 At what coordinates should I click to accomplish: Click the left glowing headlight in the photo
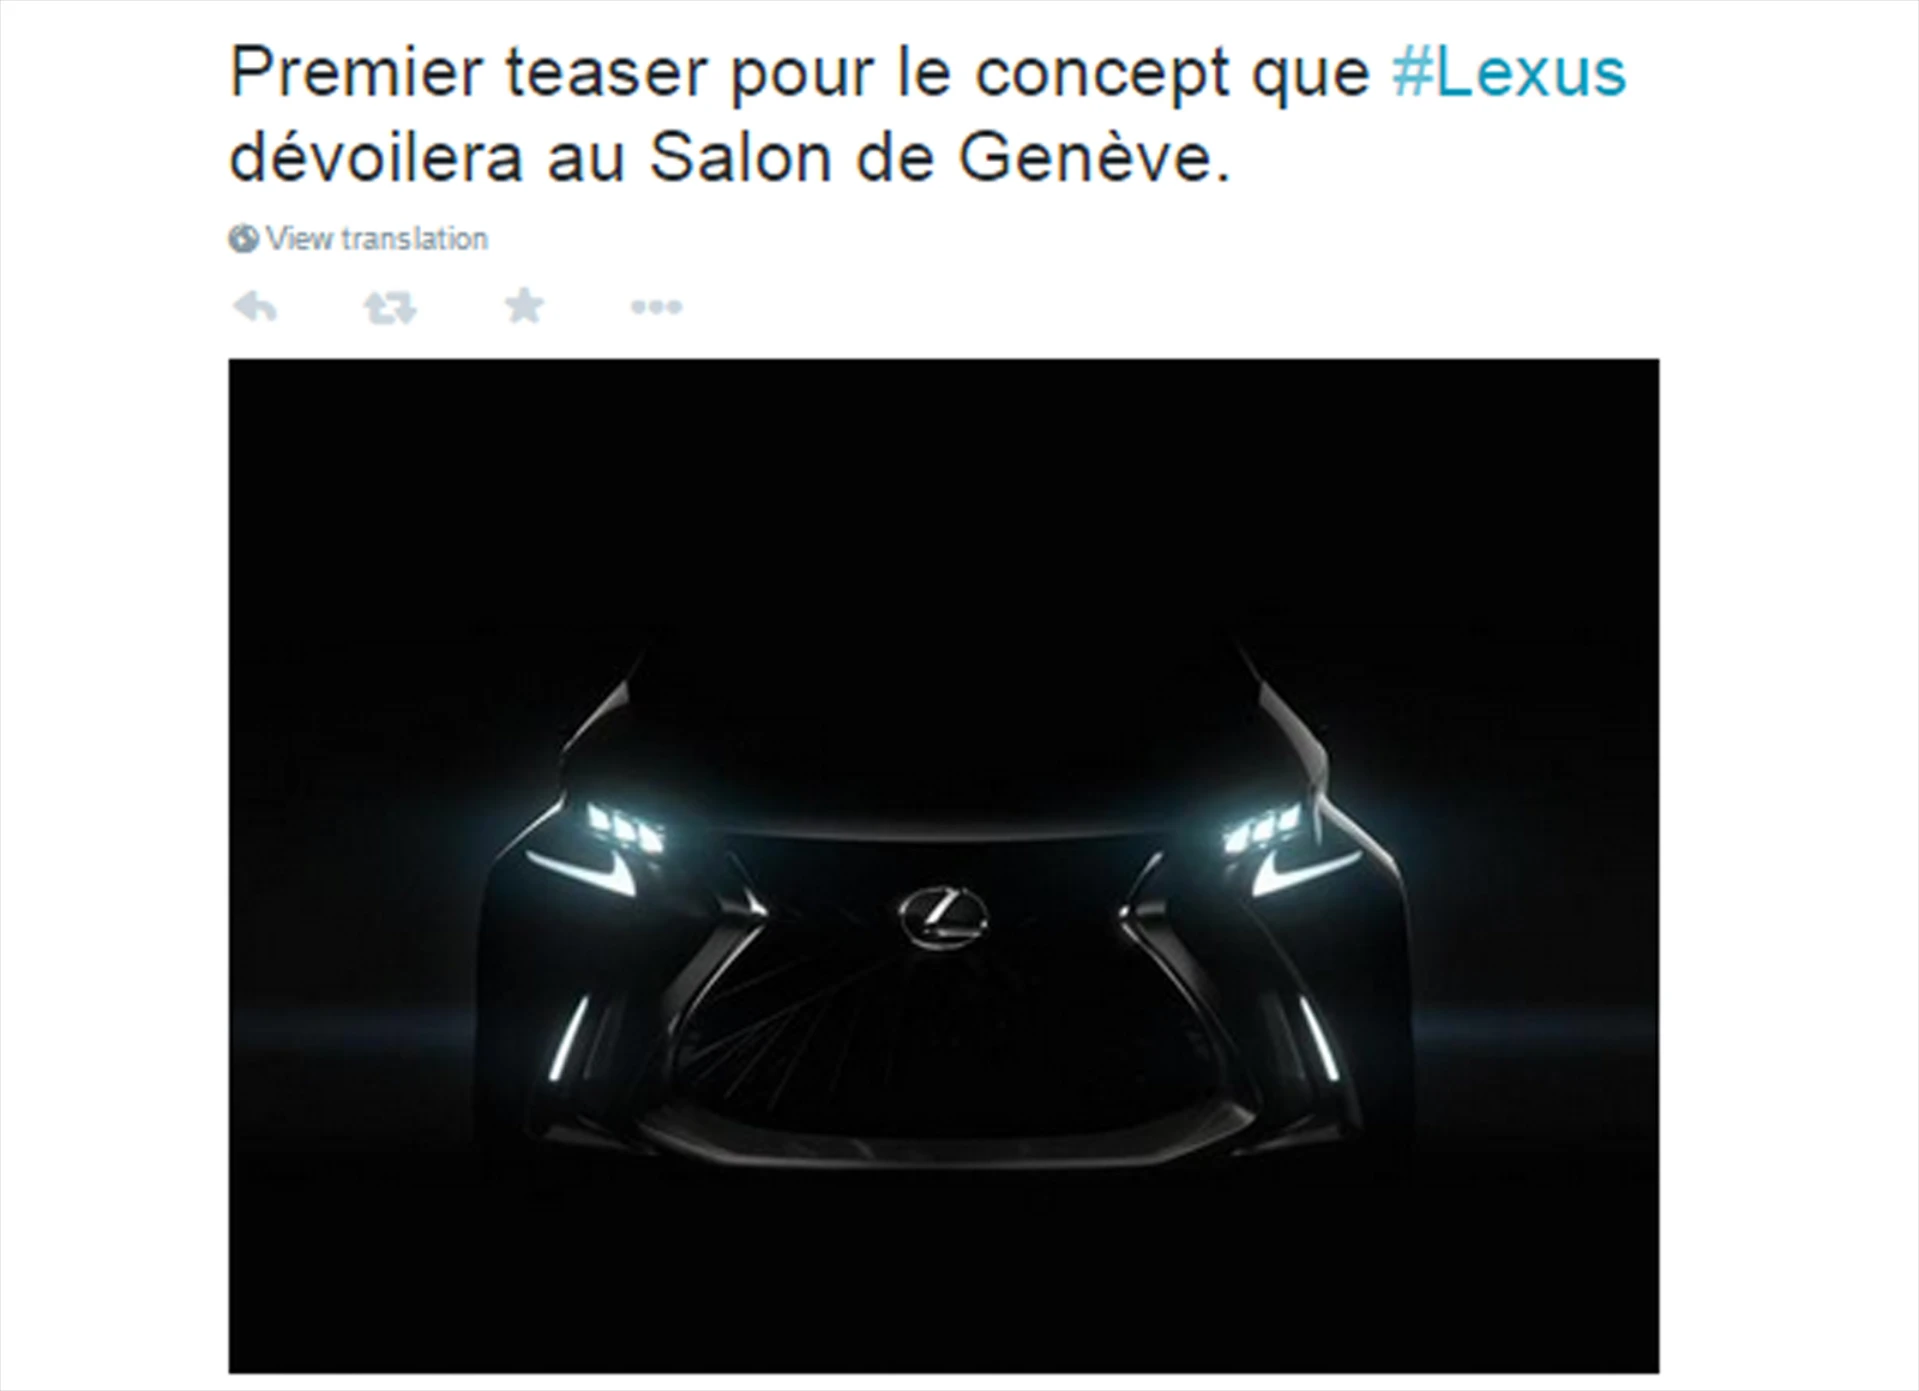(607, 842)
